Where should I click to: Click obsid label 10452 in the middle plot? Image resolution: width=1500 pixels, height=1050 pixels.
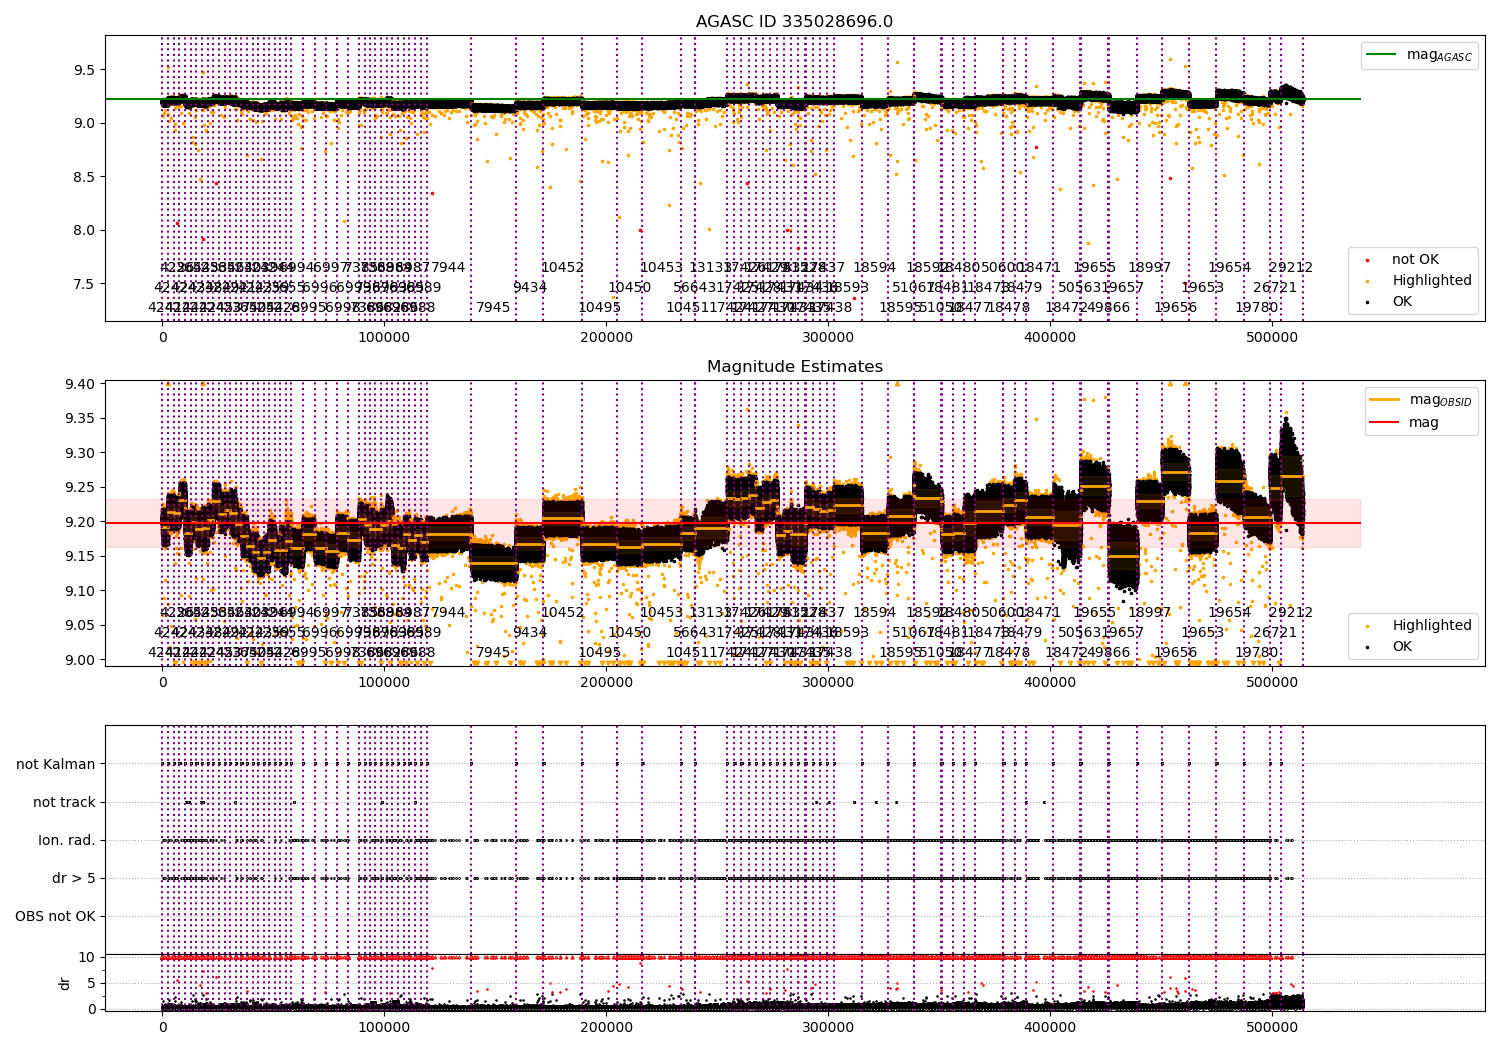click(x=562, y=612)
